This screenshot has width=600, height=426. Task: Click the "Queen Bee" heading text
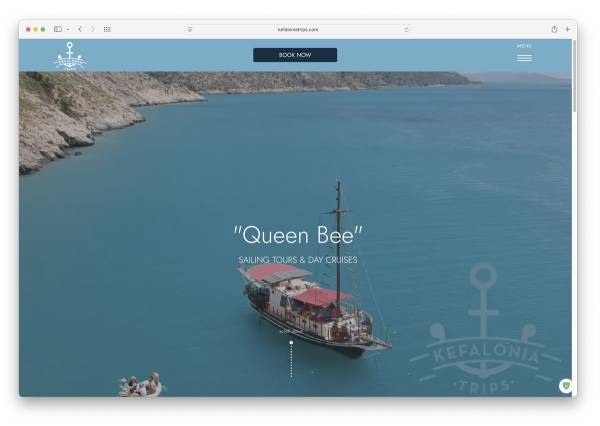(297, 235)
